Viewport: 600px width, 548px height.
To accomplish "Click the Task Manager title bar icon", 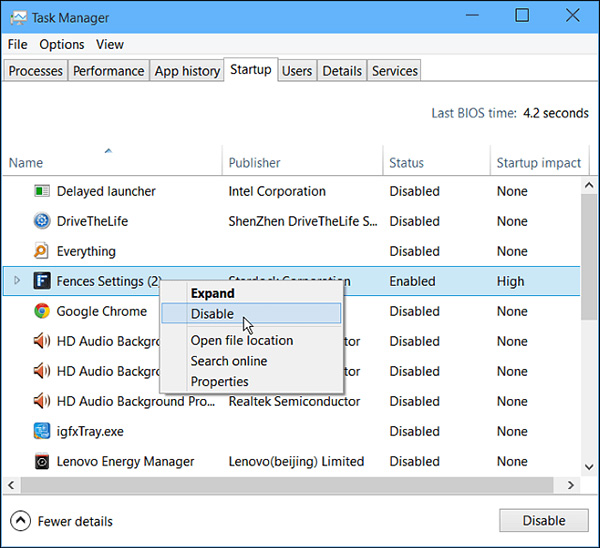I will [x=19, y=18].
